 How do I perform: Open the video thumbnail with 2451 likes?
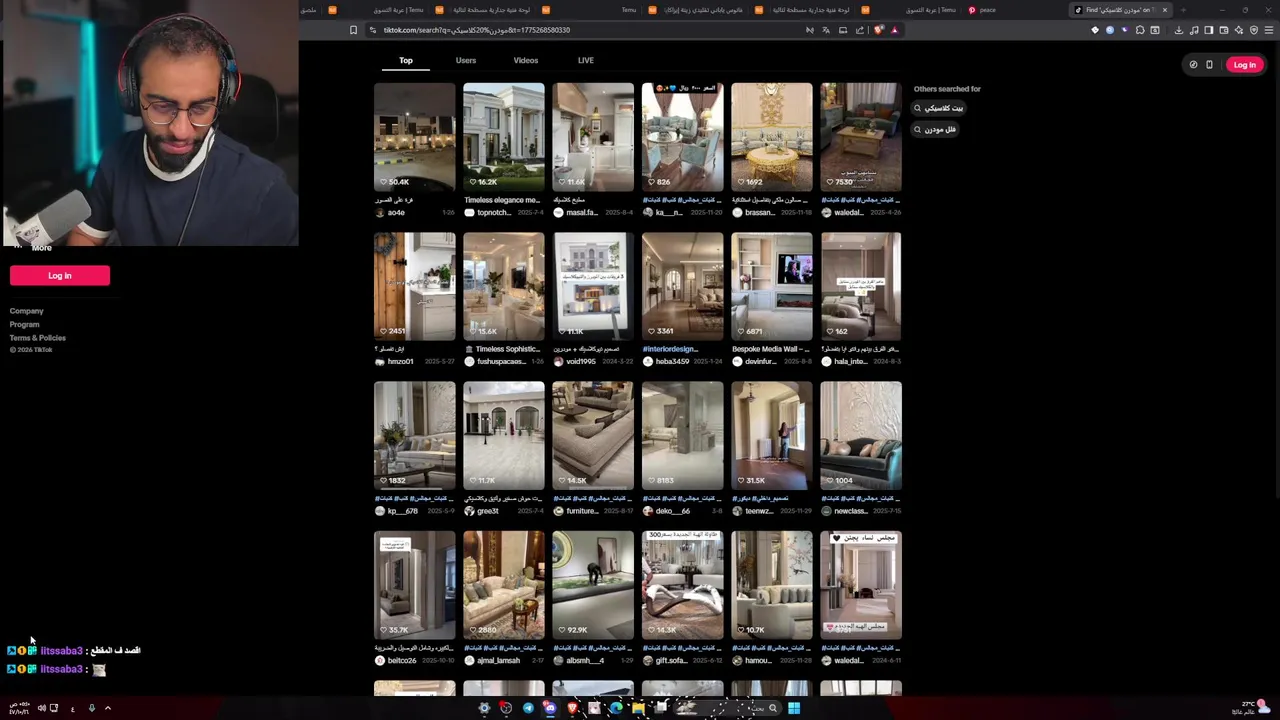(x=414, y=286)
